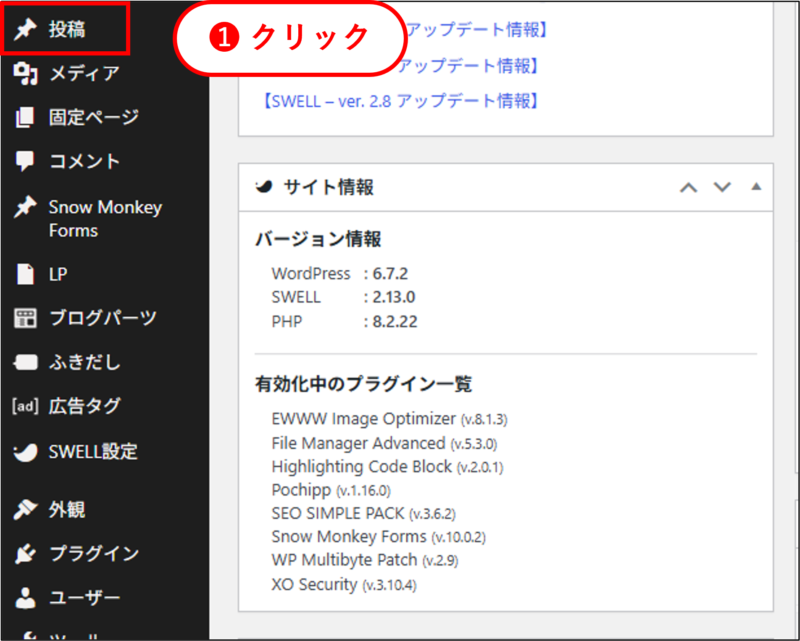This screenshot has width=800, height=641.
Task: Move サイト情報 panel up with arrow
Action: click(688, 187)
